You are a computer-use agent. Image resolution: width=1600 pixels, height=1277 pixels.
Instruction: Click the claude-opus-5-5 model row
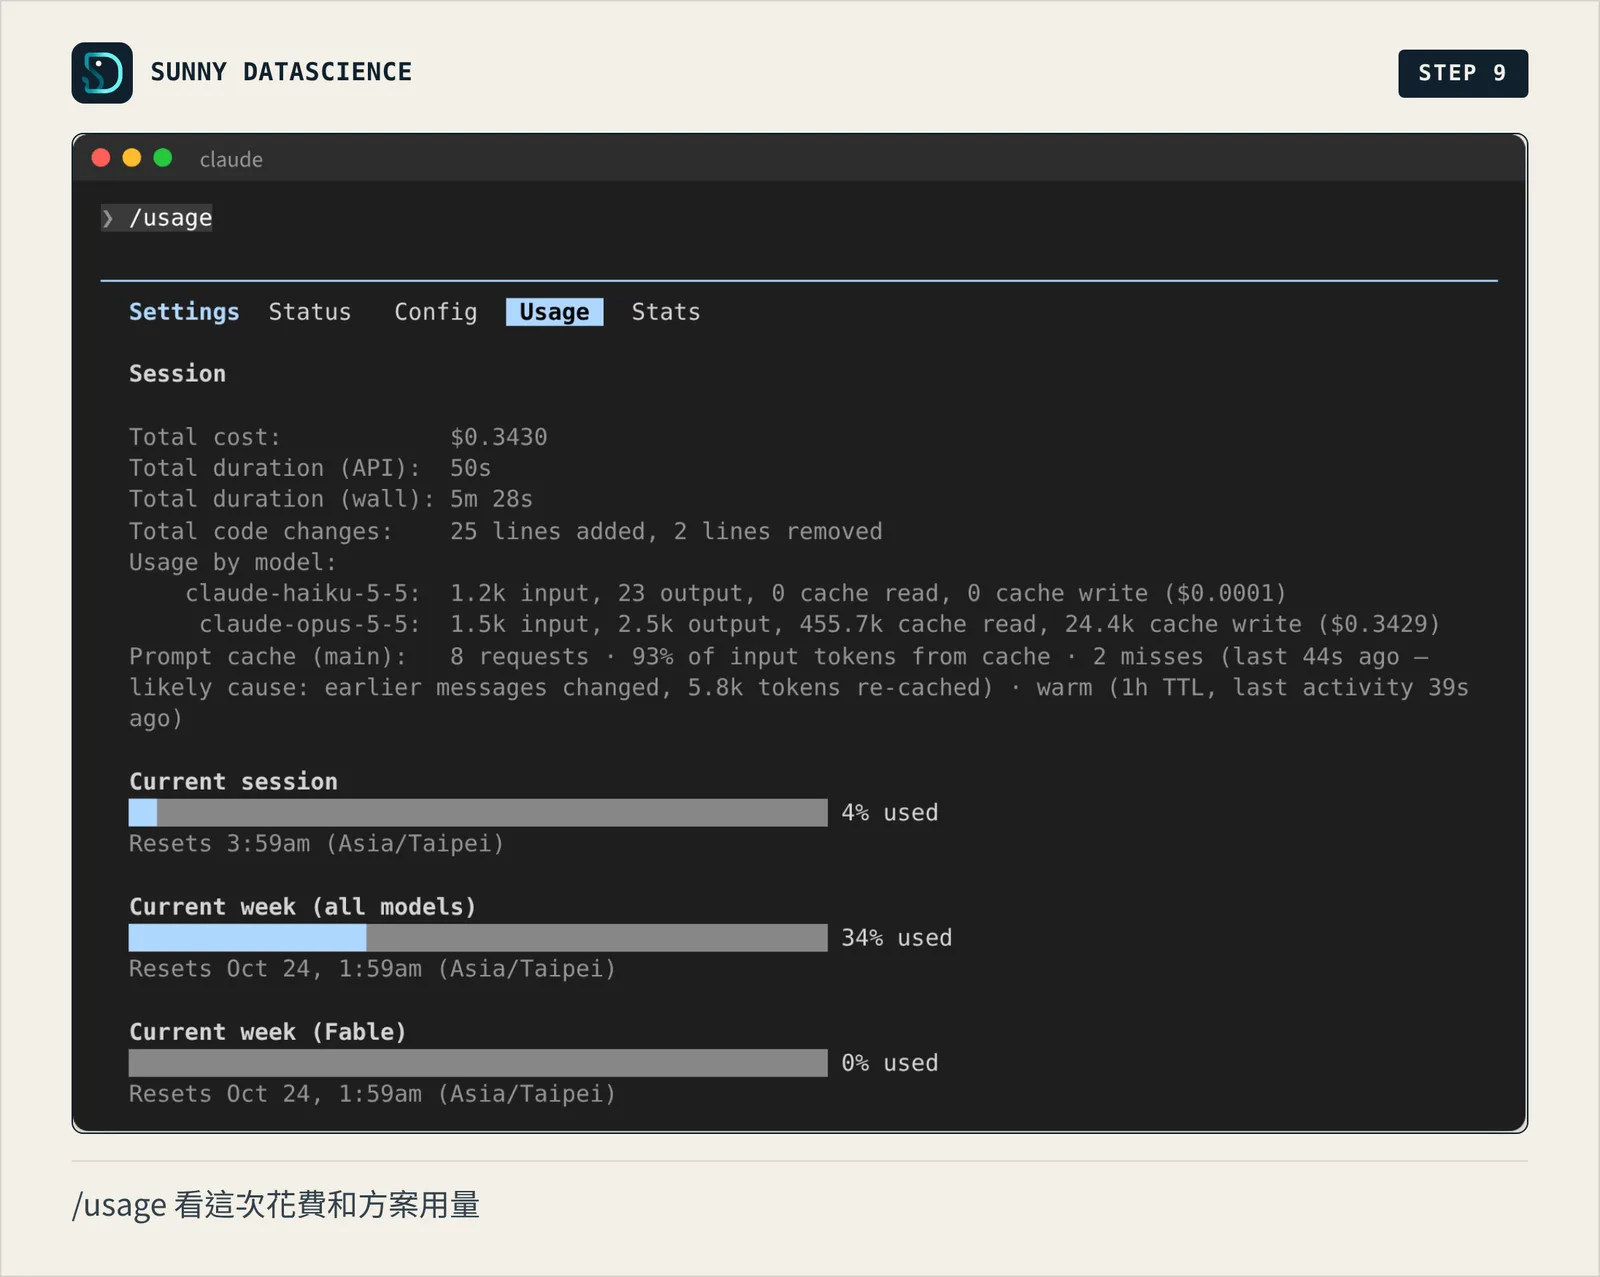coord(819,624)
